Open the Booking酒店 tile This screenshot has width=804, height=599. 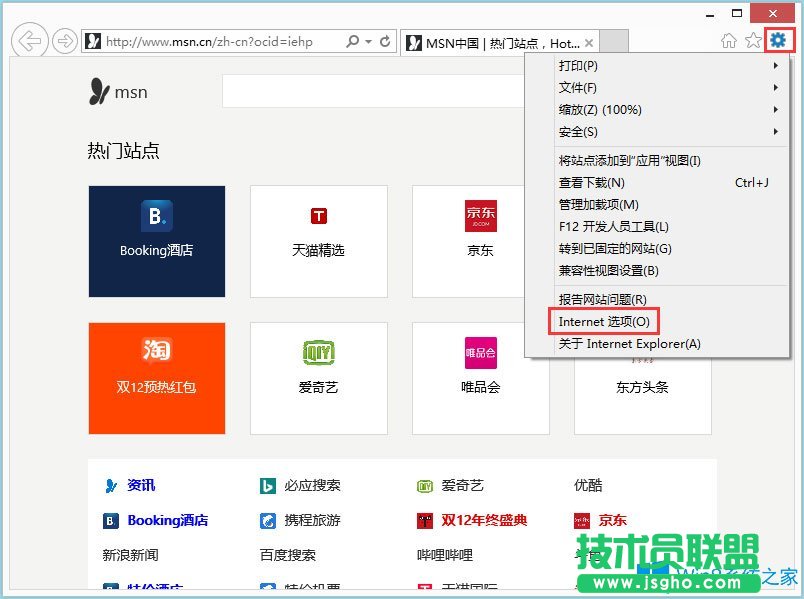156,240
